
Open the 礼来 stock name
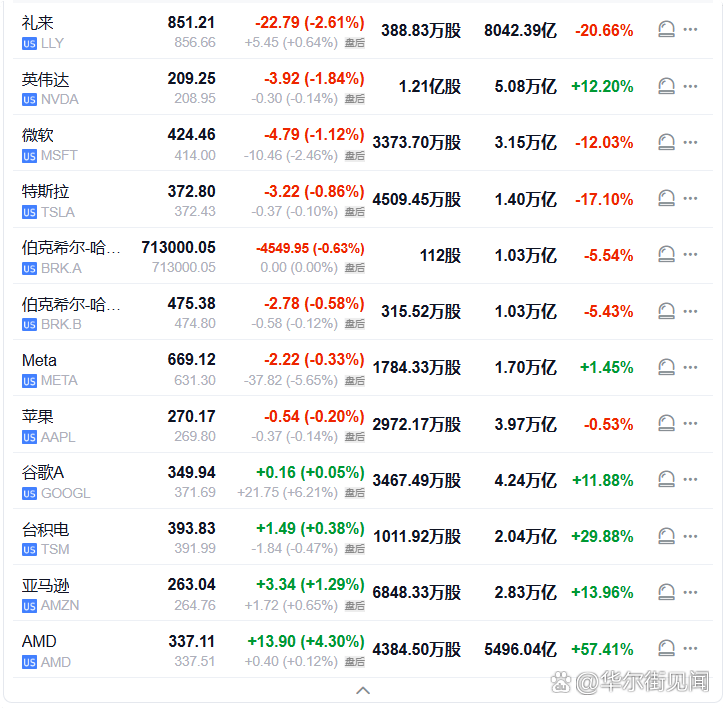(x=38, y=23)
